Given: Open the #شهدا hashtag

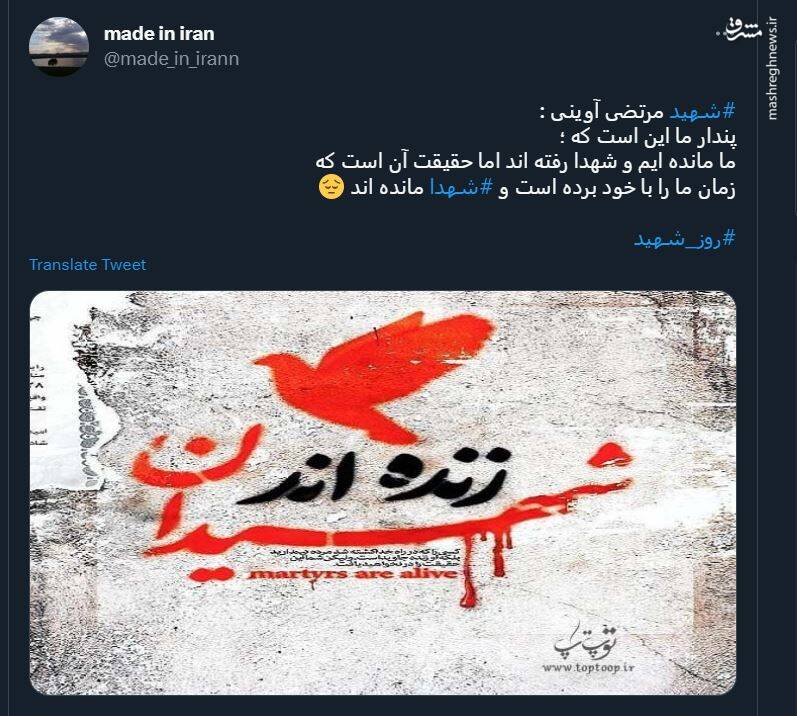Looking at the screenshot, I should click(462, 188).
